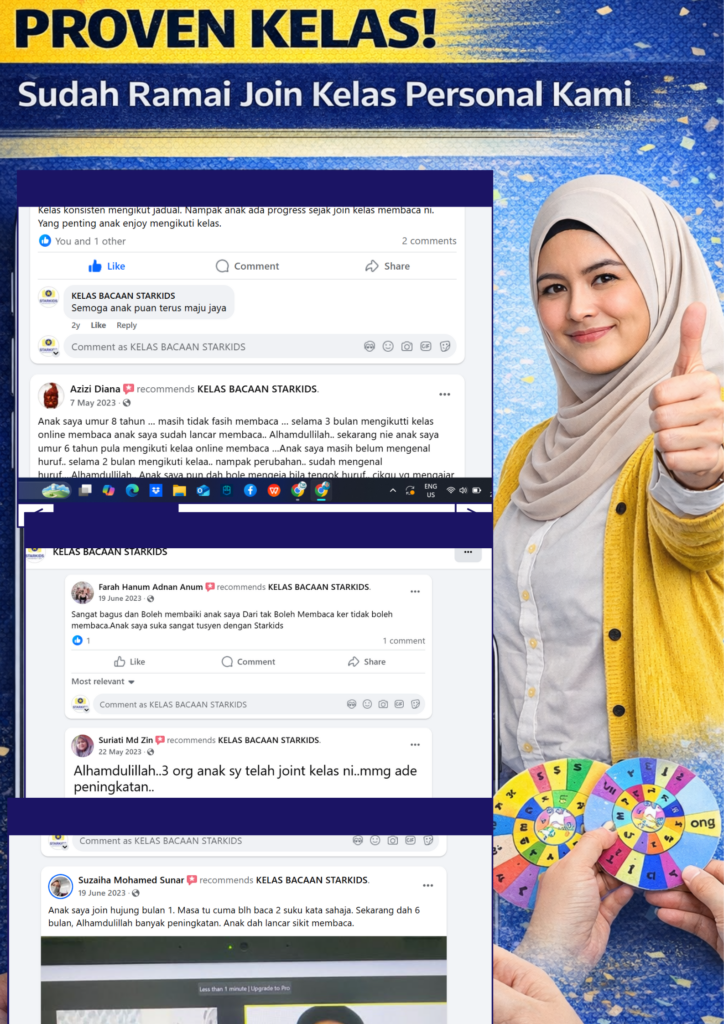Click the Comment button under Farah Hanum's review
Viewport: 724px width, 1024px height.
[248, 662]
